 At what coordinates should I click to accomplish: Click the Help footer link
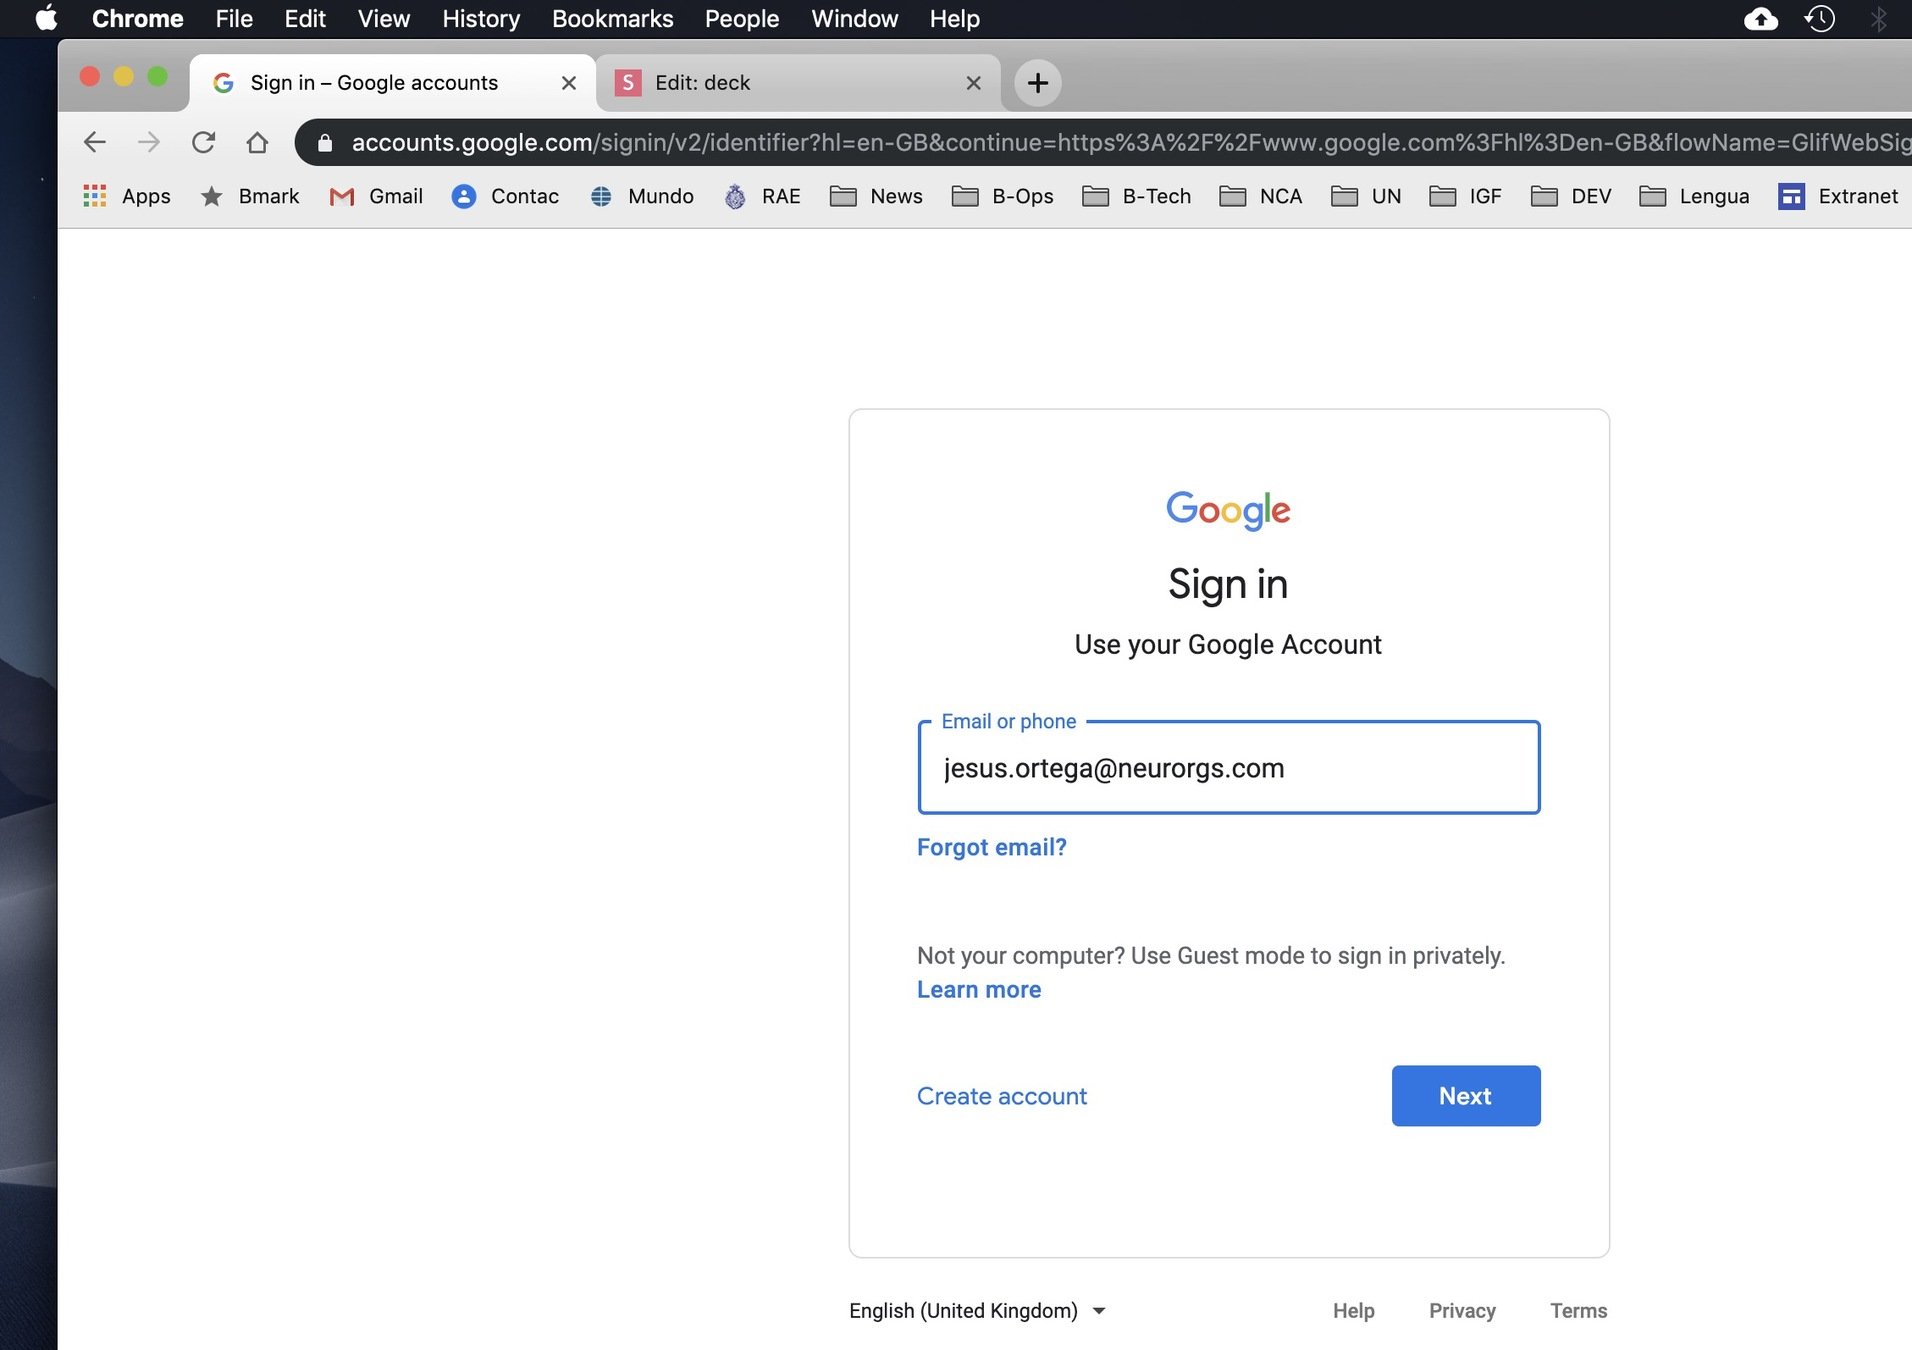[1353, 1310]
